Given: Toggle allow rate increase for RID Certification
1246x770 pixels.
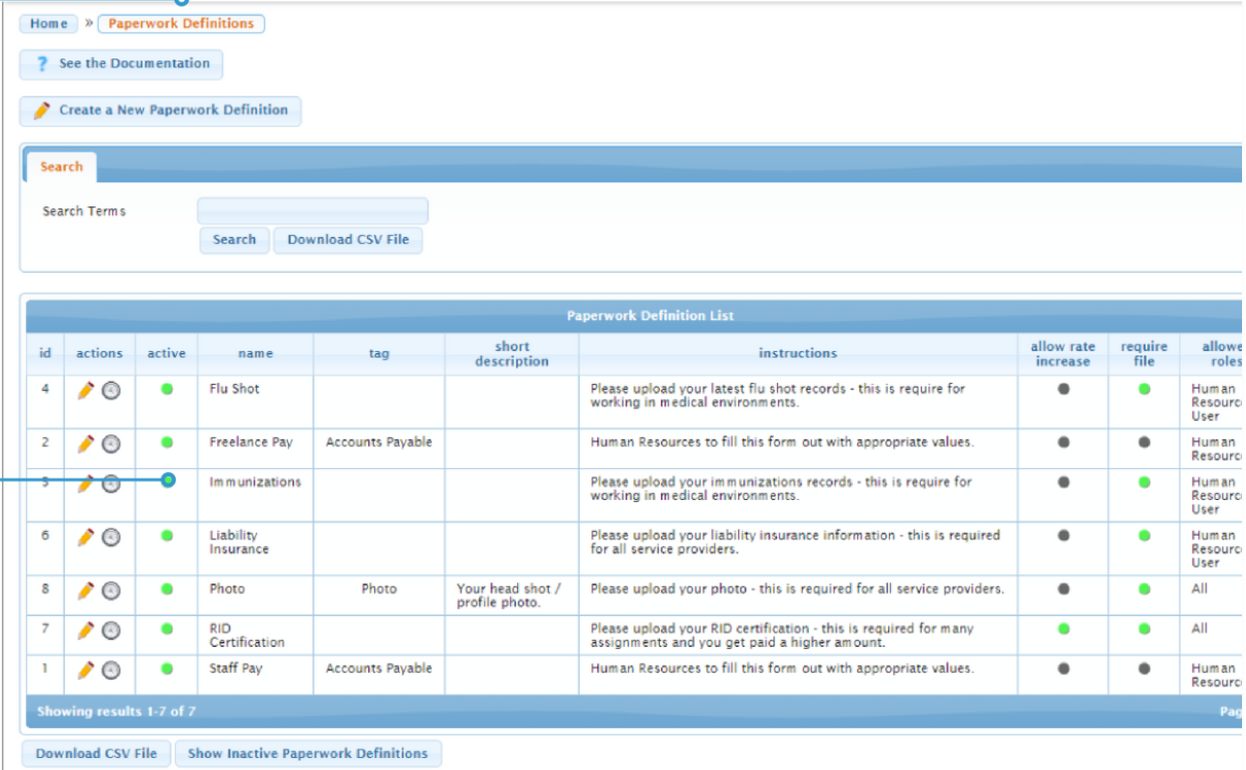Looking at the screenshot, I should point(1063,629).
